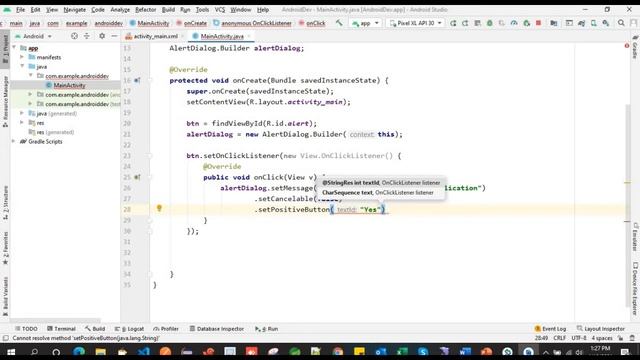Click the Select Opened File target icon
Image resolution: width=640 pixels, height=360 pixels.
coord(74,36)
